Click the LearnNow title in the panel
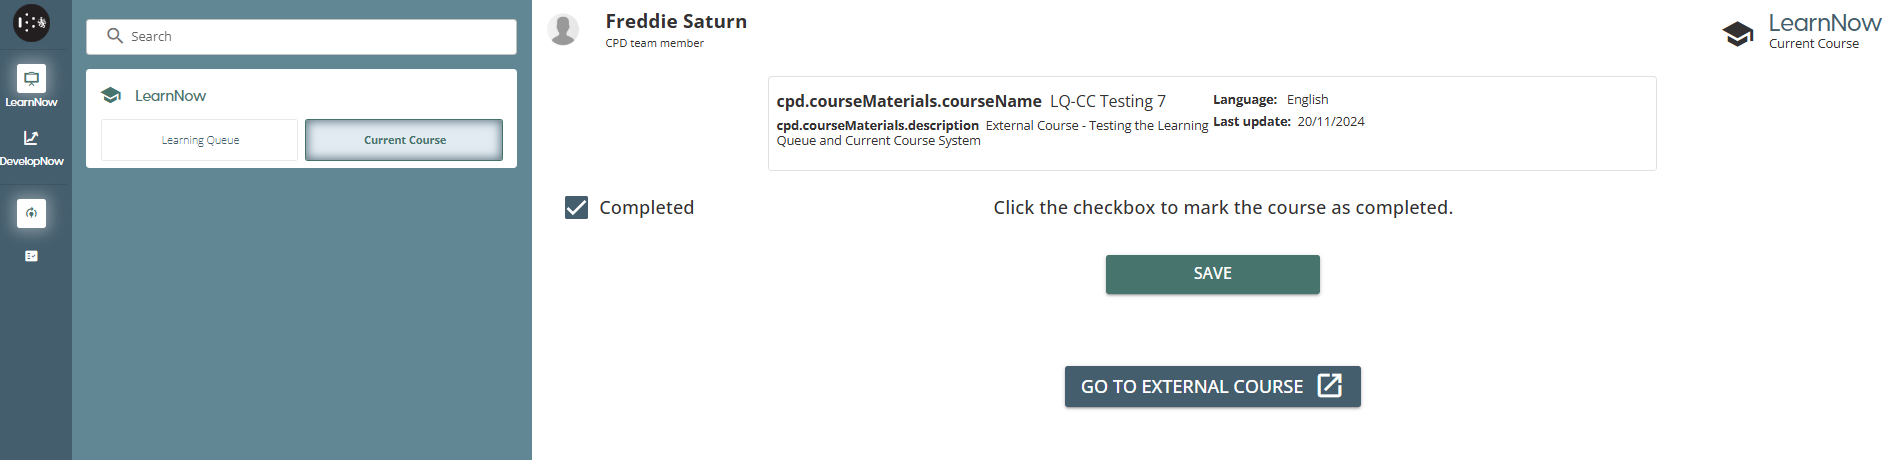The image size is (1888, 460). [170, 96]
